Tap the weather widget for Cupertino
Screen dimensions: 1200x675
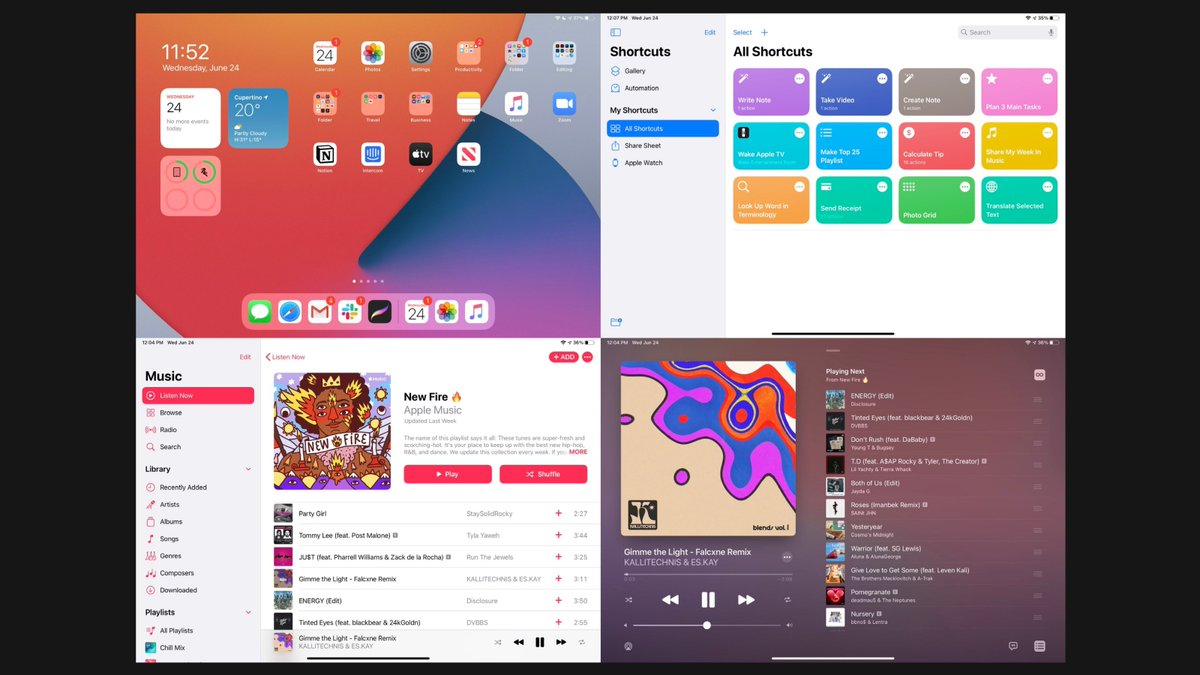pyautogui.click(x=258, y=118)
